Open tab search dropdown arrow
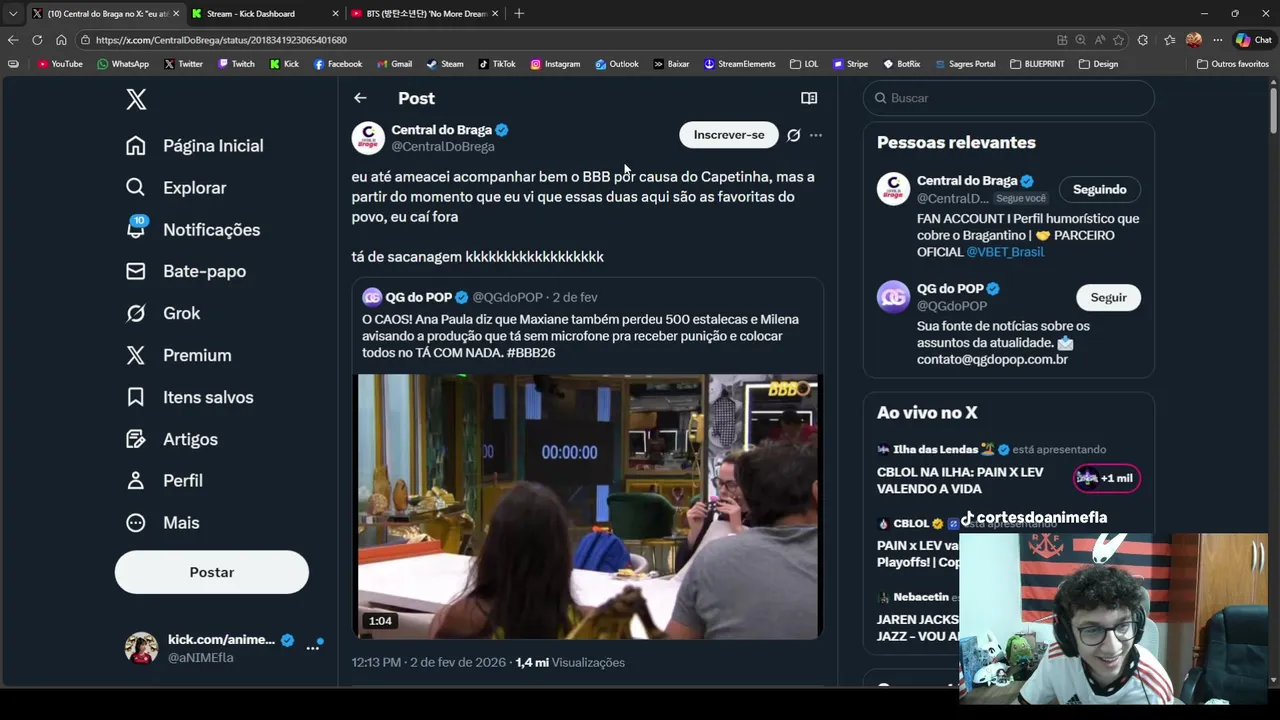The width and height of the screenshot is (1280, 720). tap(12, 14)
